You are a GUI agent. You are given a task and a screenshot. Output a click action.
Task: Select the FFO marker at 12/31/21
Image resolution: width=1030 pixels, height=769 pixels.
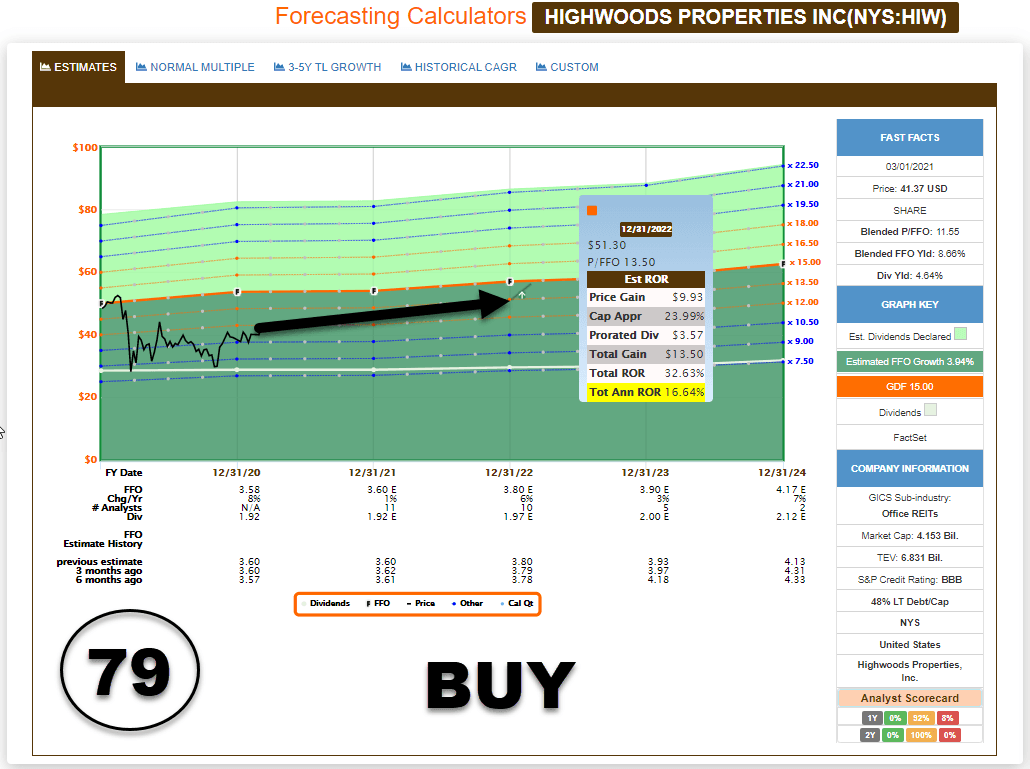[374, 291]
